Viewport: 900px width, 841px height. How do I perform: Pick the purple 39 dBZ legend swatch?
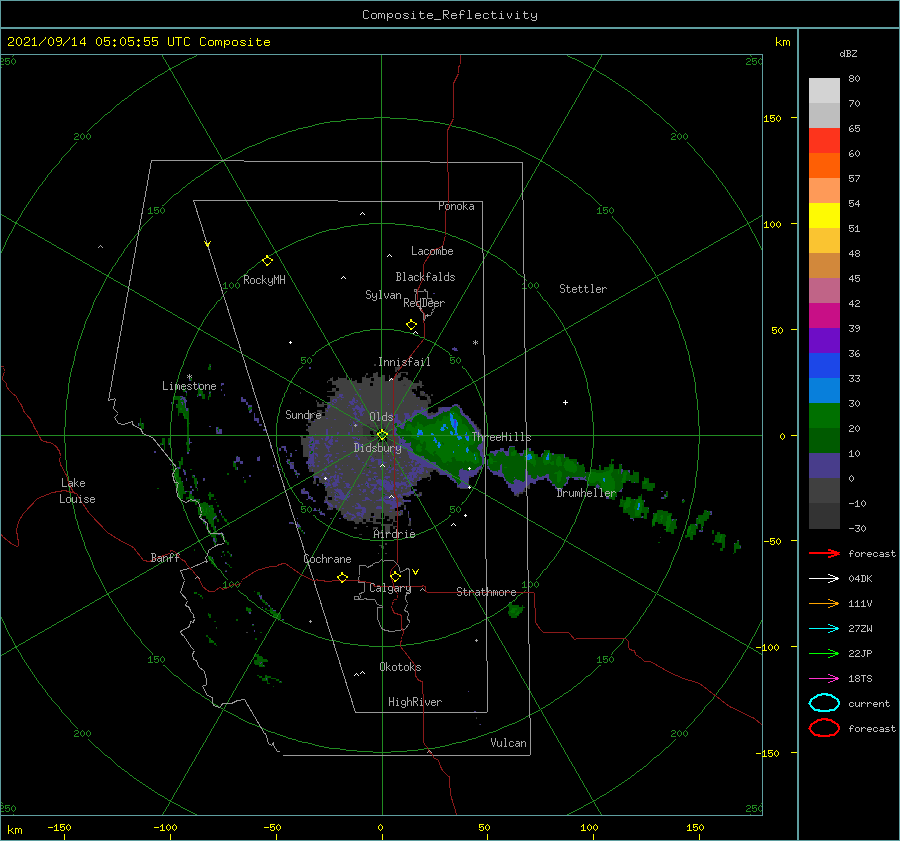pos(824,340)
